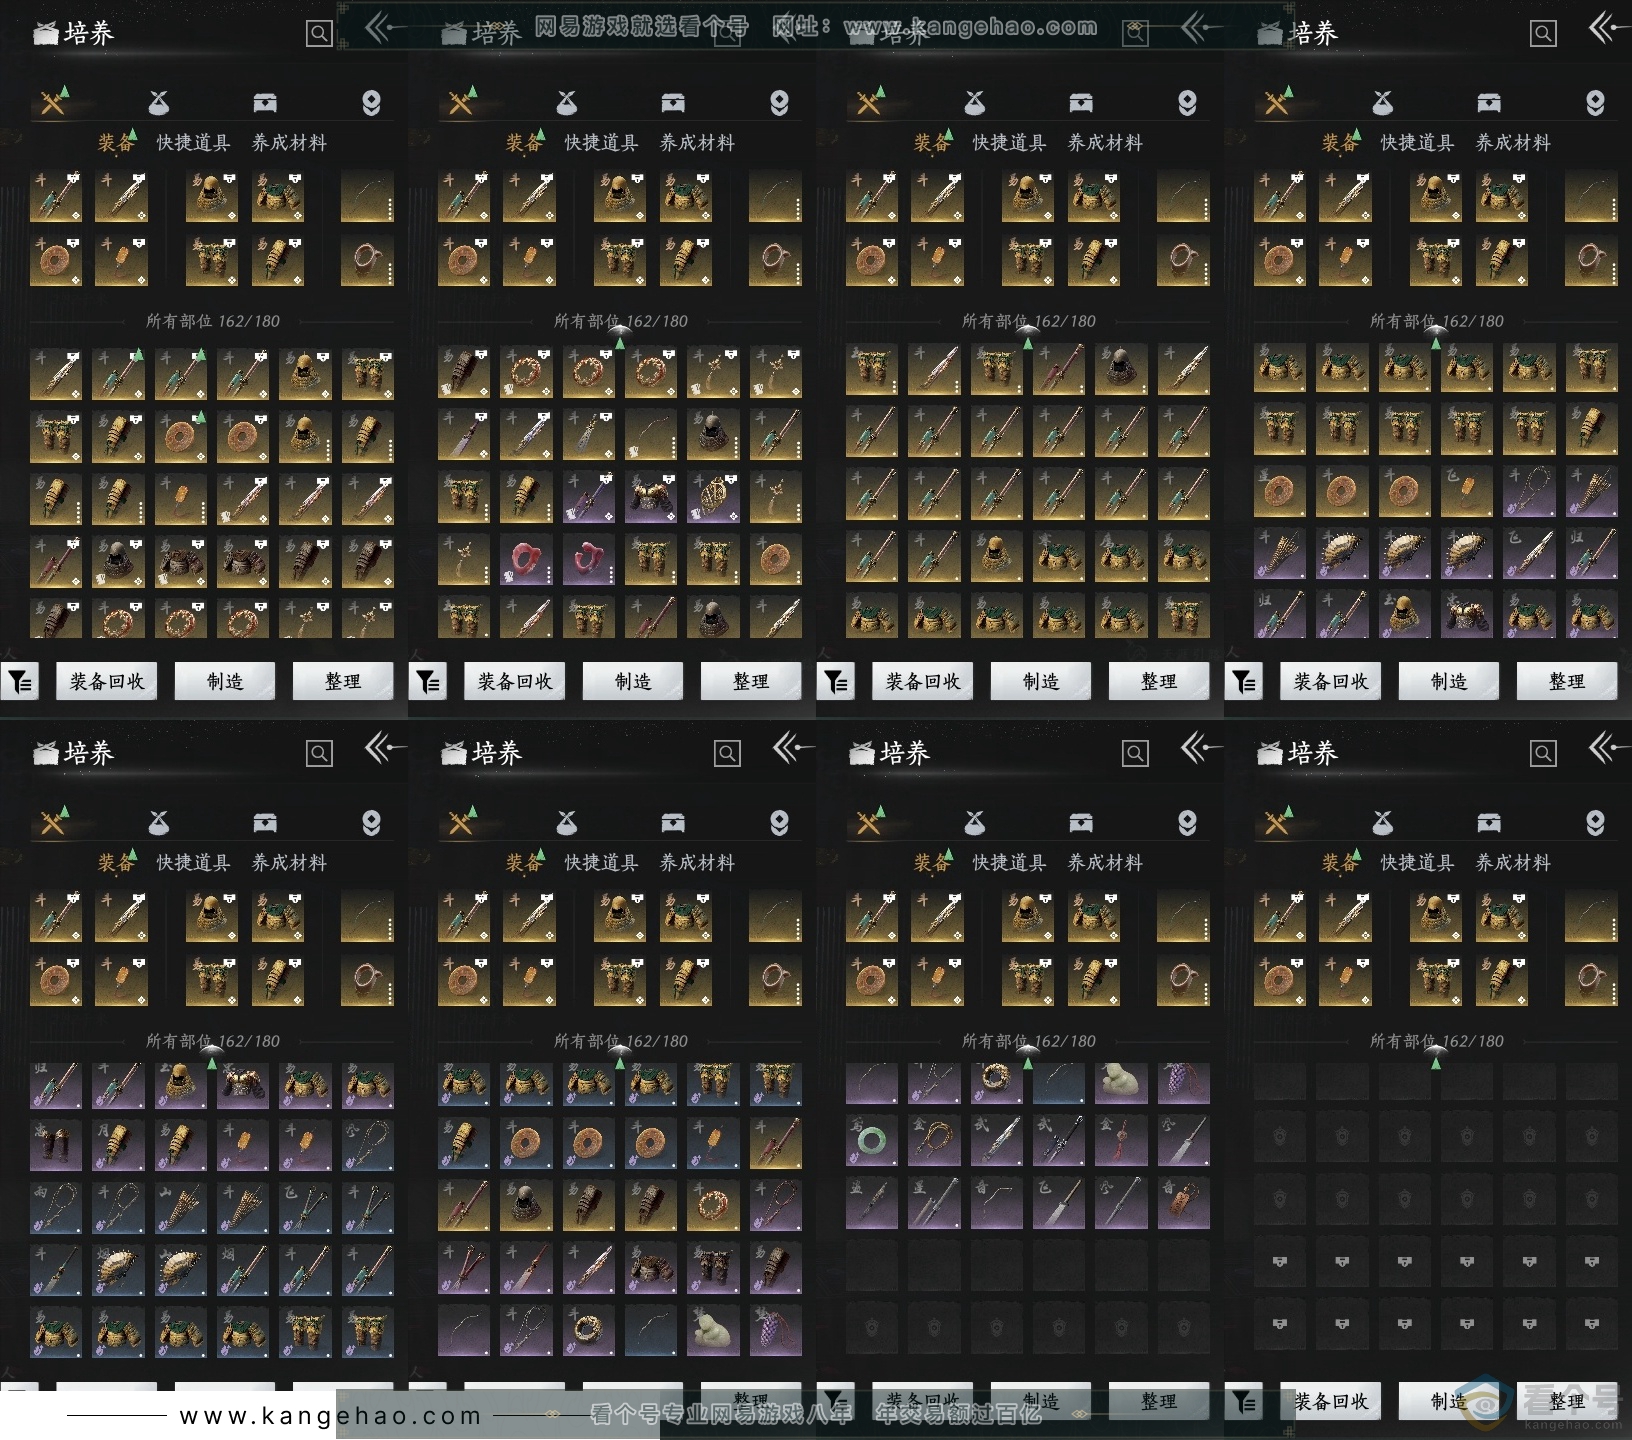
Task: Select equipped bronze disc ring in top-left panel
Action: [x=56, y=260]
